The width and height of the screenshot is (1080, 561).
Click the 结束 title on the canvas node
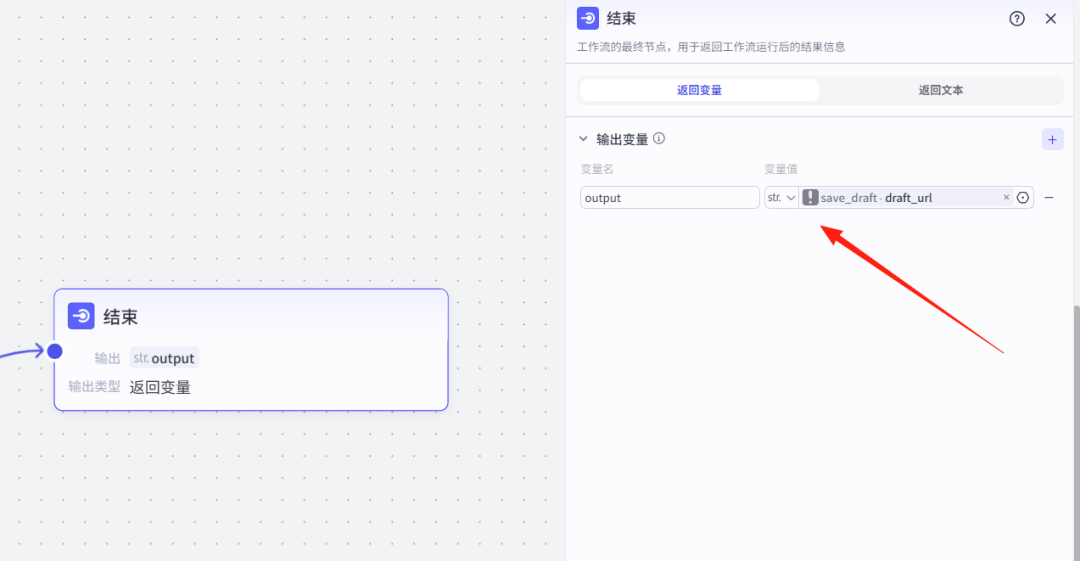121,317
